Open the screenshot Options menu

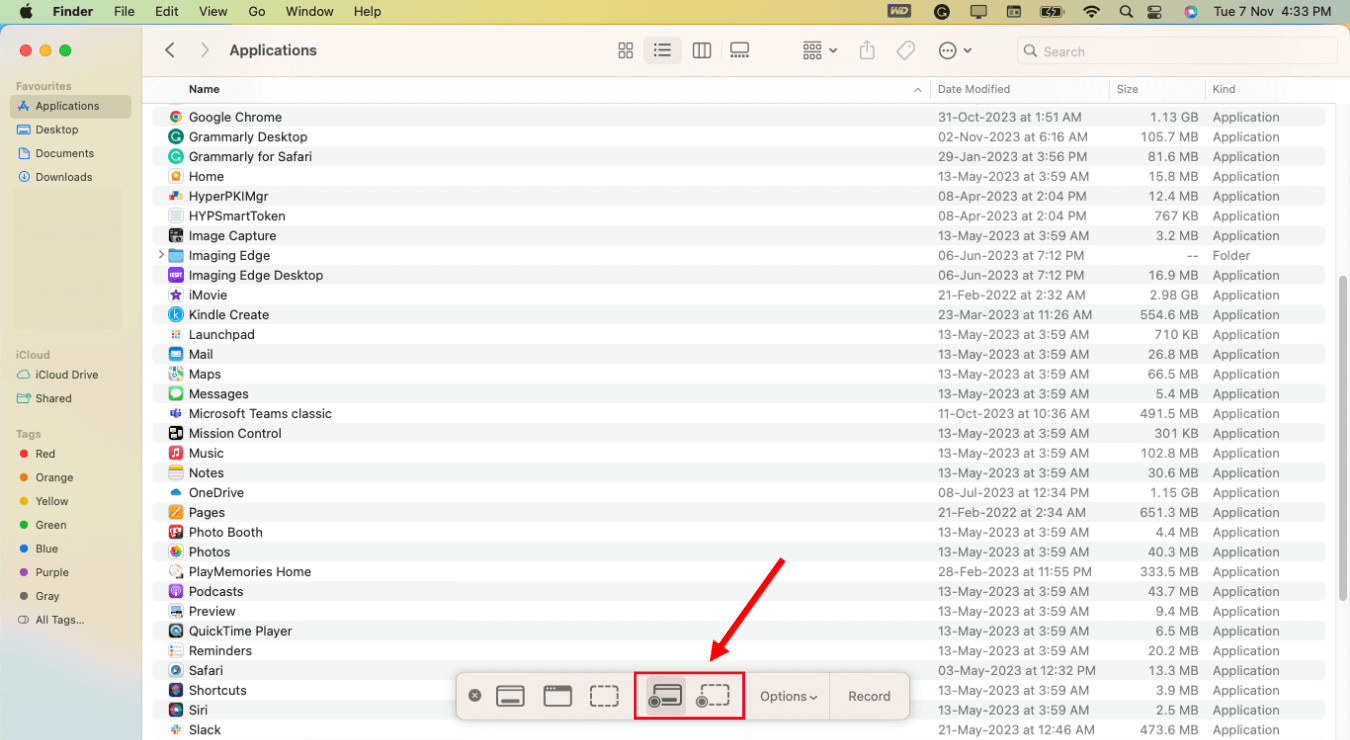point(788,697)
